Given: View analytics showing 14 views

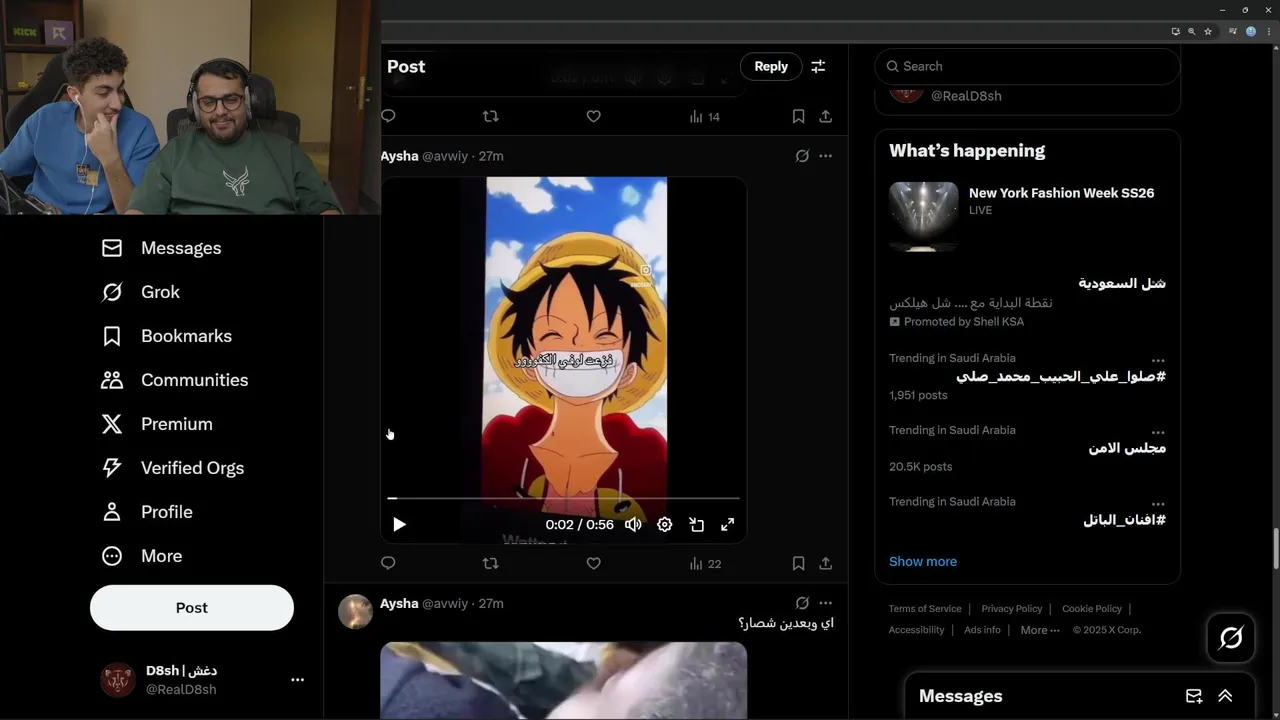Looking at the screenshot, I should [705, 117].
